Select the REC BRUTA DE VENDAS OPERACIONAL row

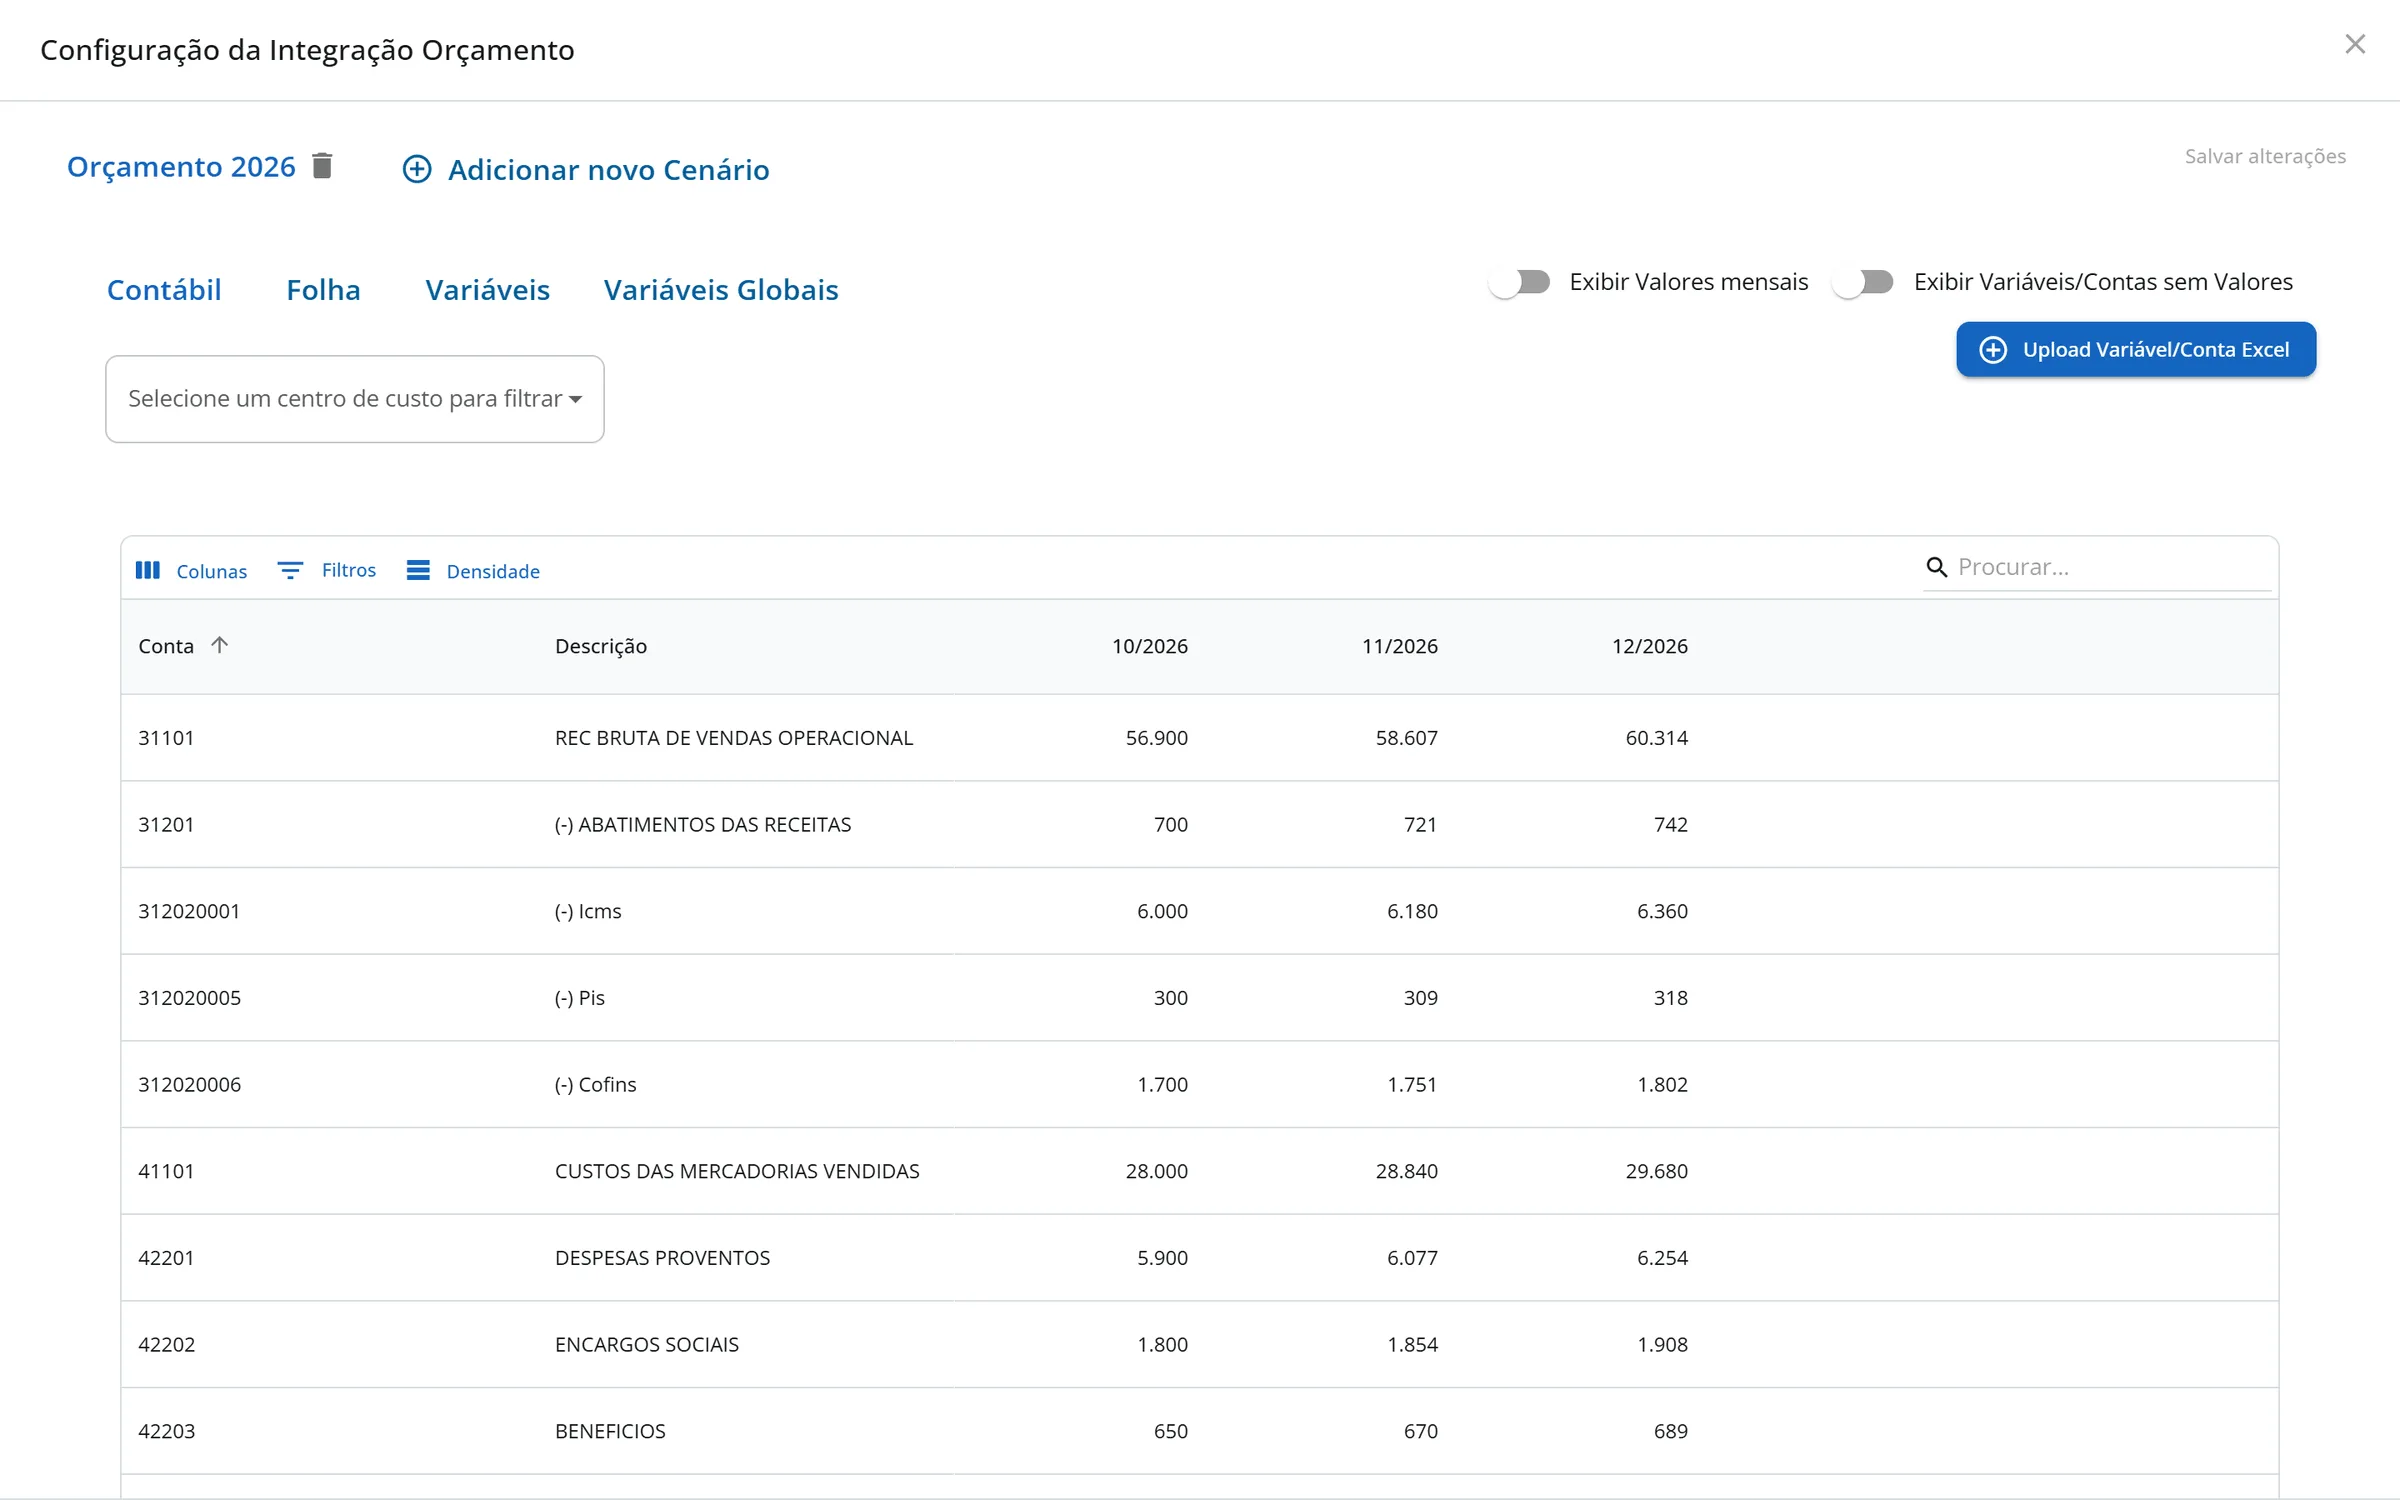click(x=1199, y=738)
